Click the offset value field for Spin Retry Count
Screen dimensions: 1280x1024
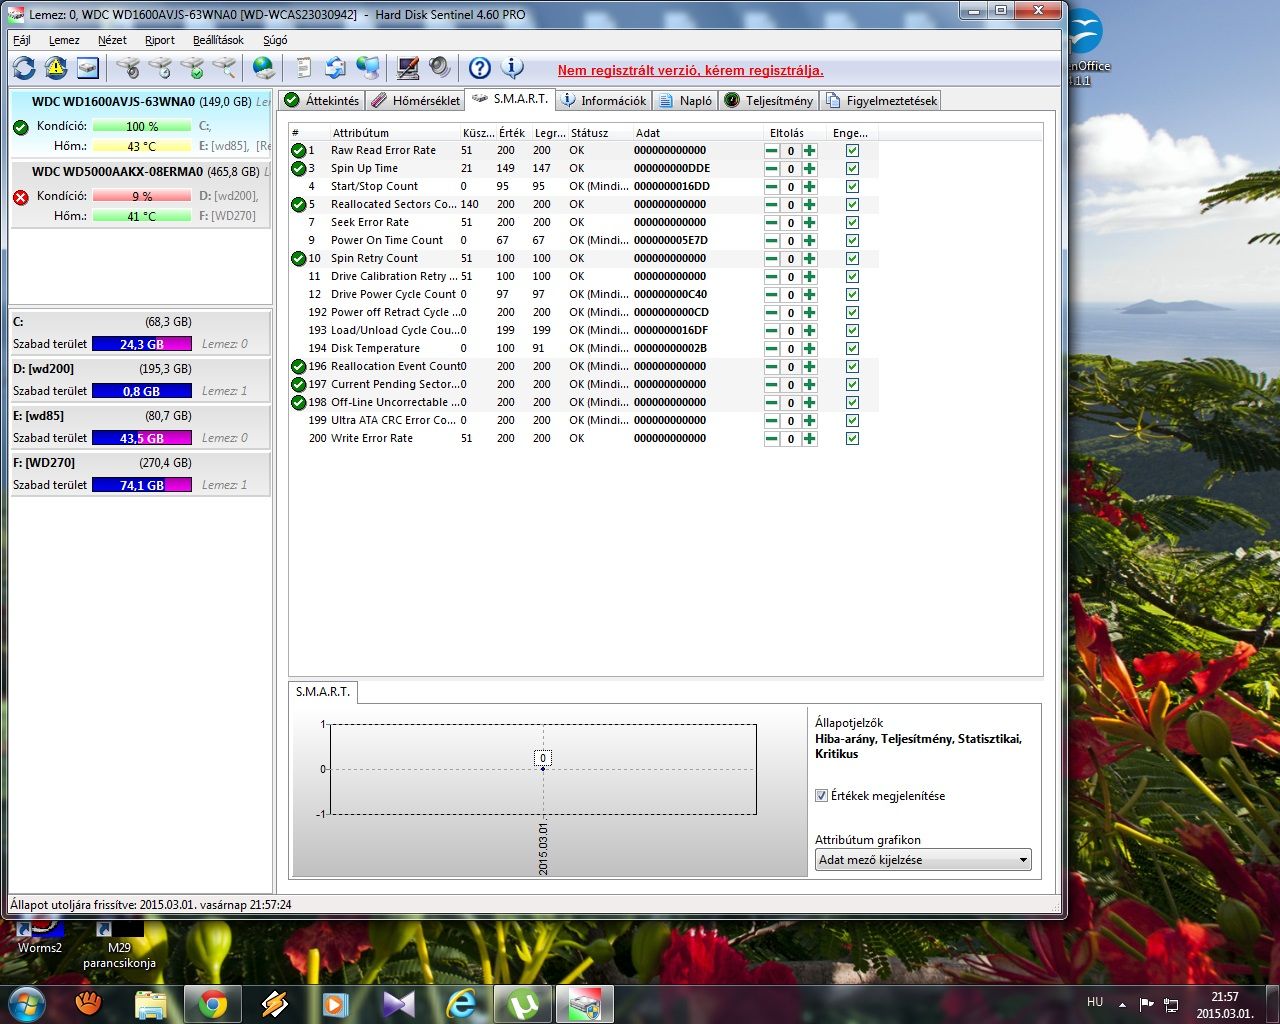(x=790, y=259)
